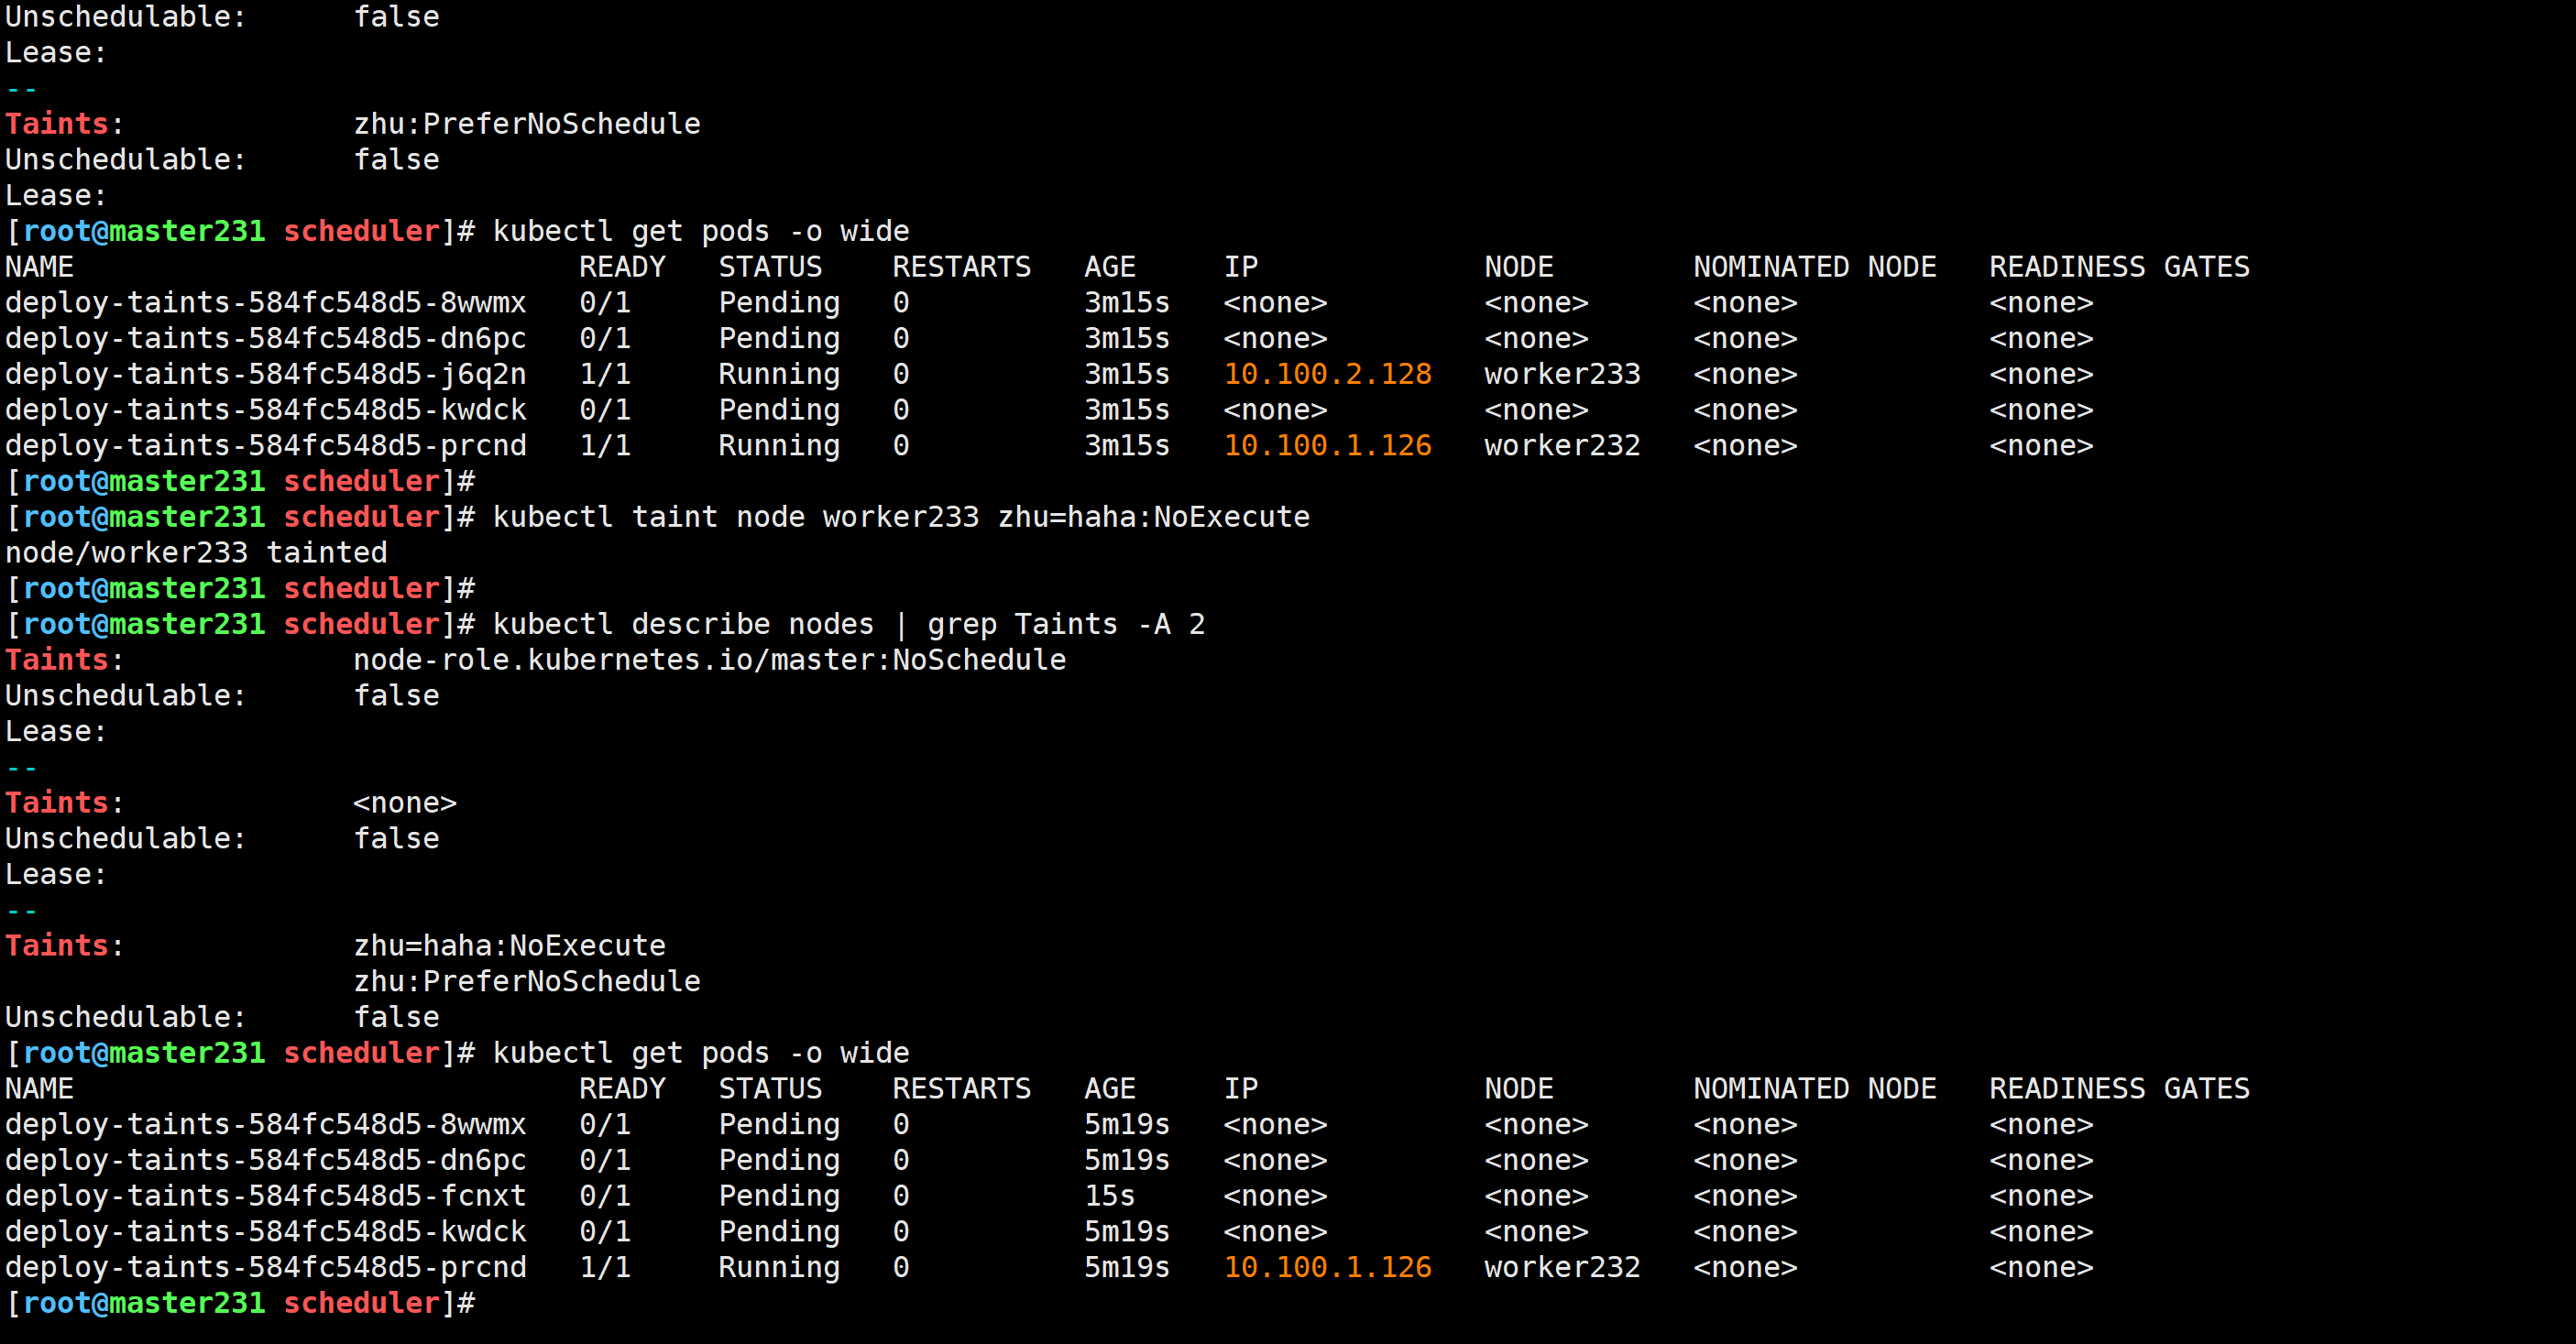Click the Running status of the j6q2n pod

pyautogui.click(x=778, y=374)
